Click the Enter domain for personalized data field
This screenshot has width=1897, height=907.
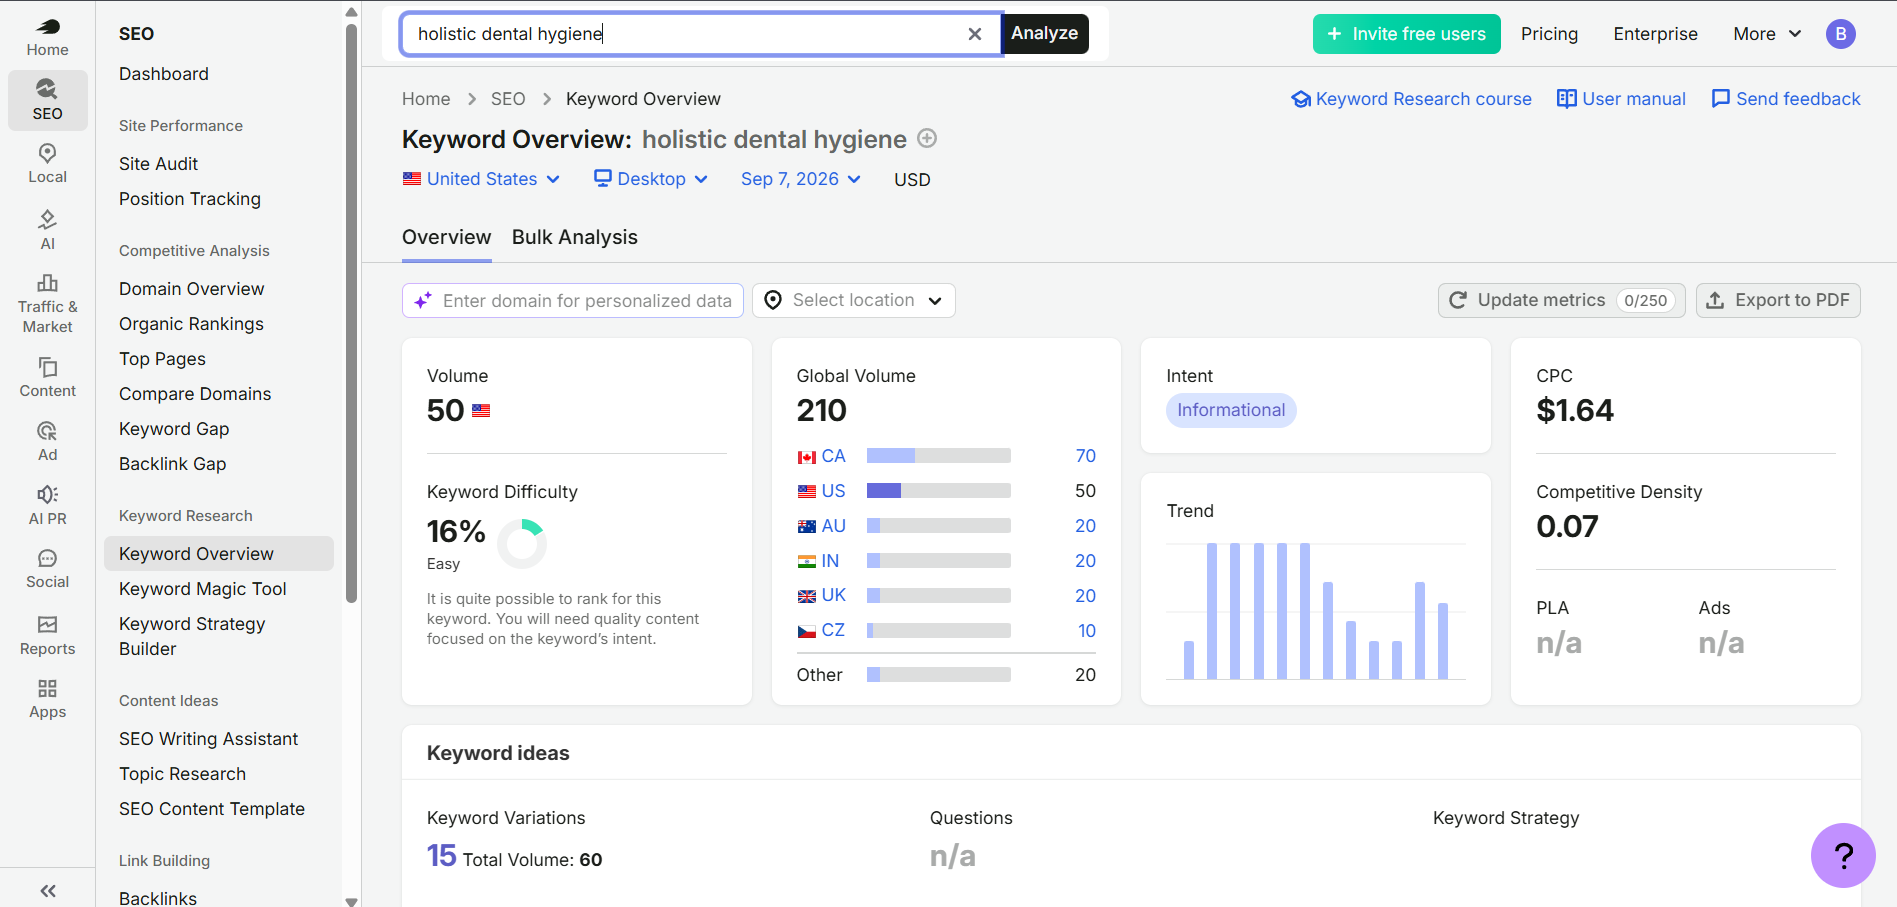572,300
